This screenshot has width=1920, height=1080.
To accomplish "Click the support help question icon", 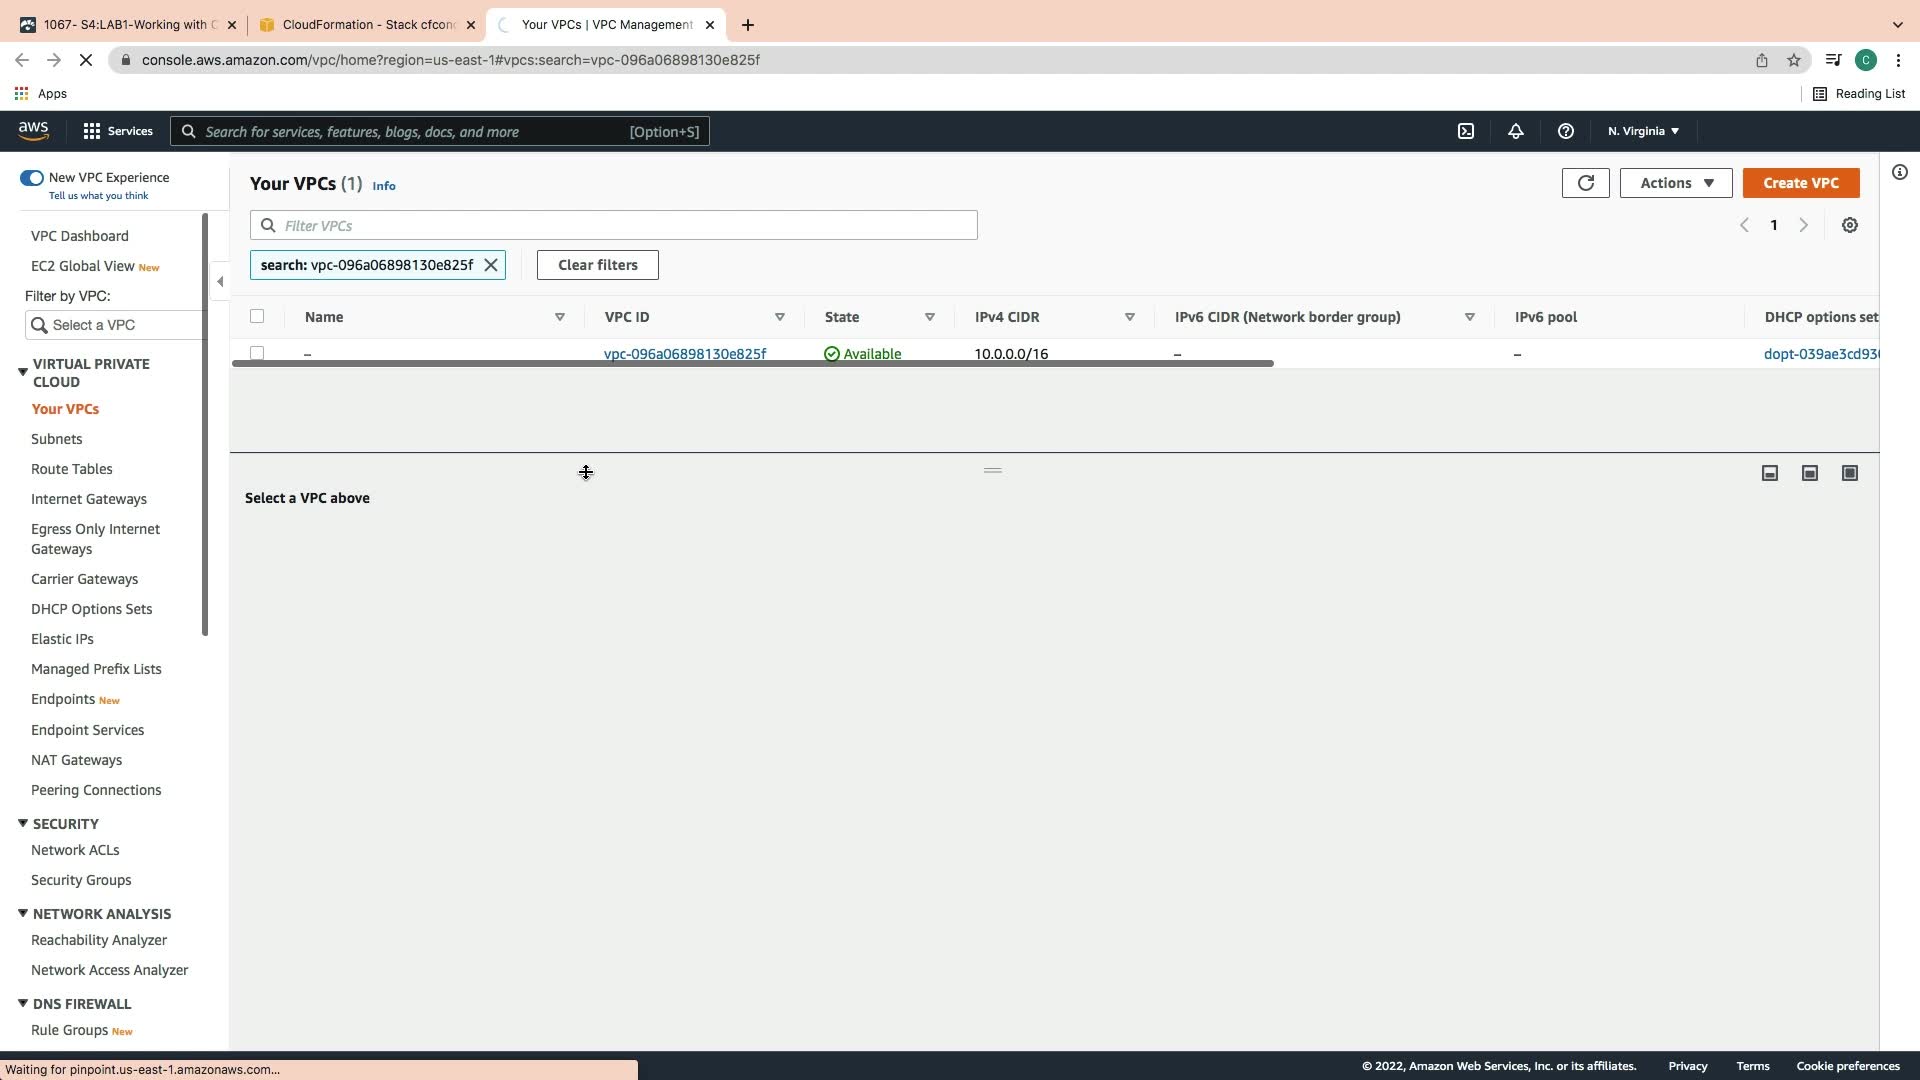I will (x=1565, y=131).
